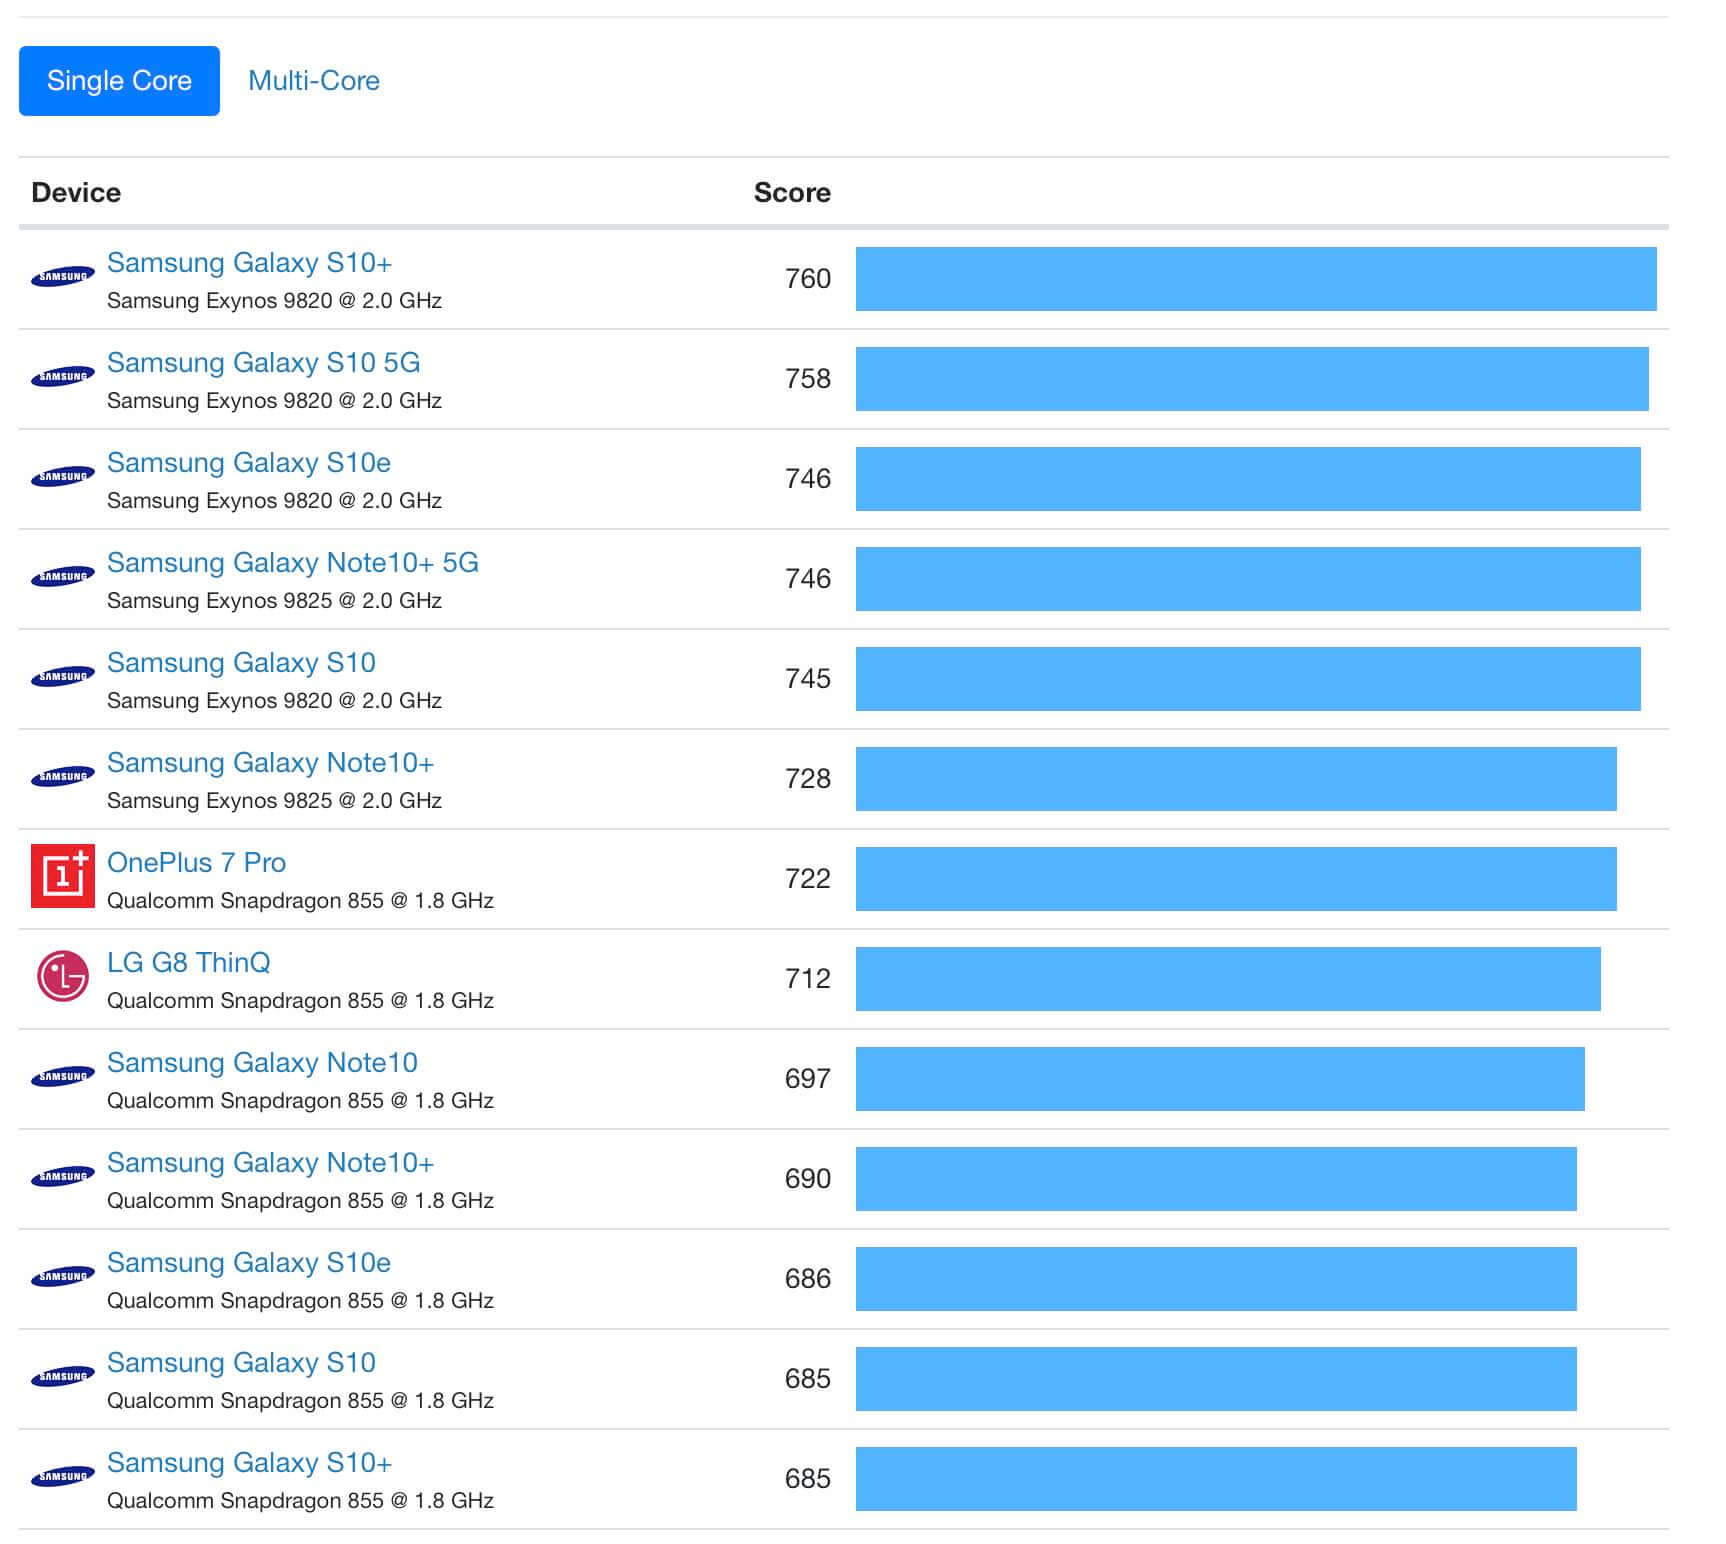Click Samsung logo for top-scoring Galaxy S10+

tap(62, 277)
